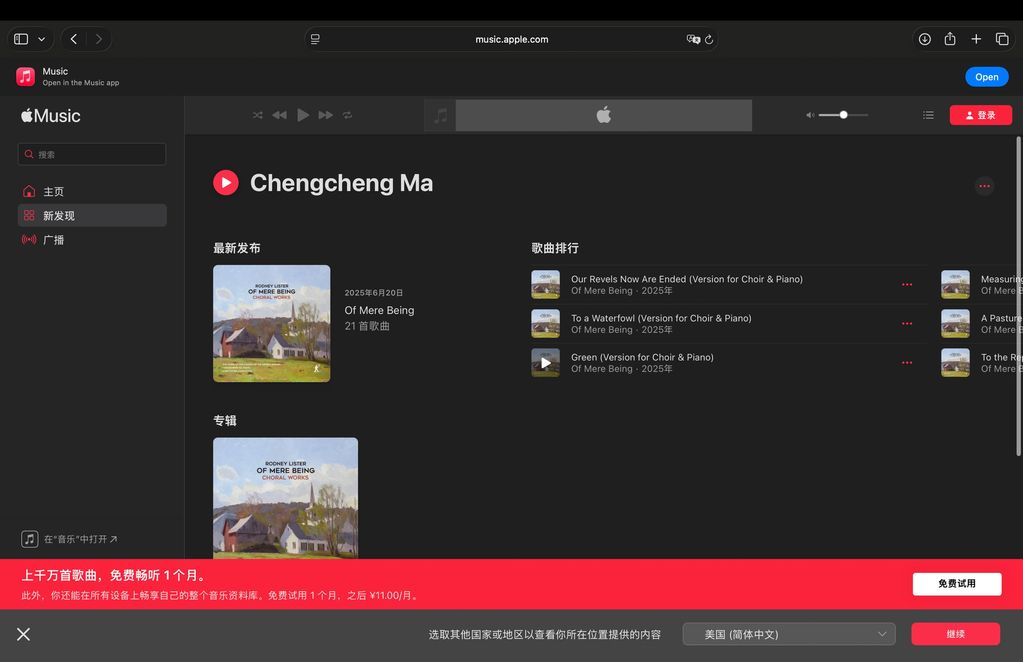Show more options for Green song
Image resolution: width=1023 pixels, height=662 pixels.
coord(907,363)
